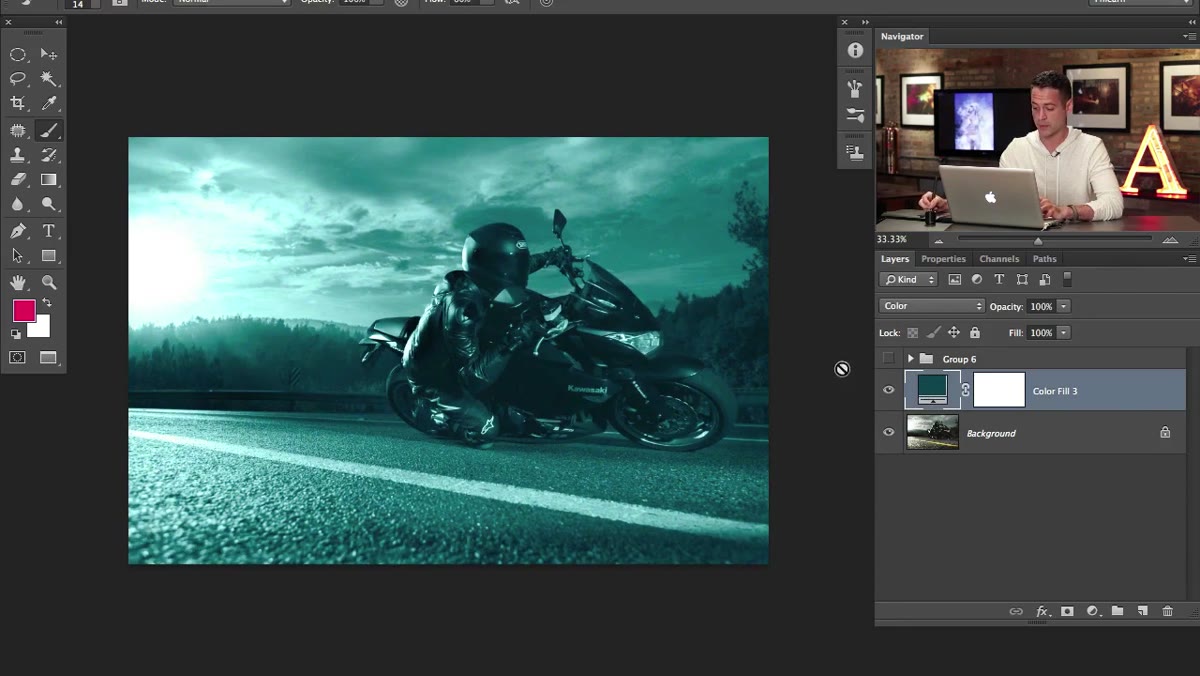The height and width of the screenshot is (676, 1200).
Task: Filter layers by pixel layers
Action: point(954,280)
